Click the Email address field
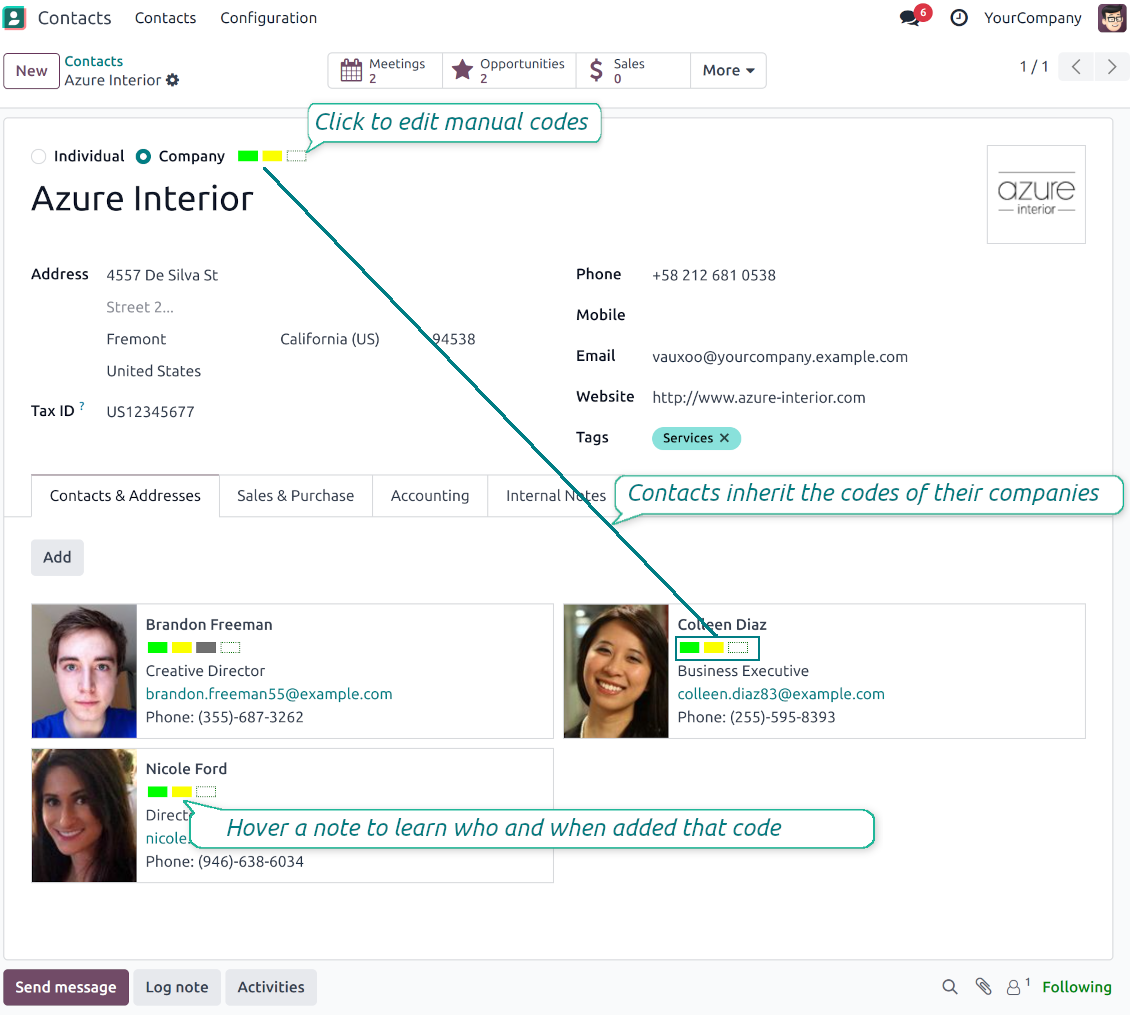1130x1015 pixels. [x=780, y=357]
